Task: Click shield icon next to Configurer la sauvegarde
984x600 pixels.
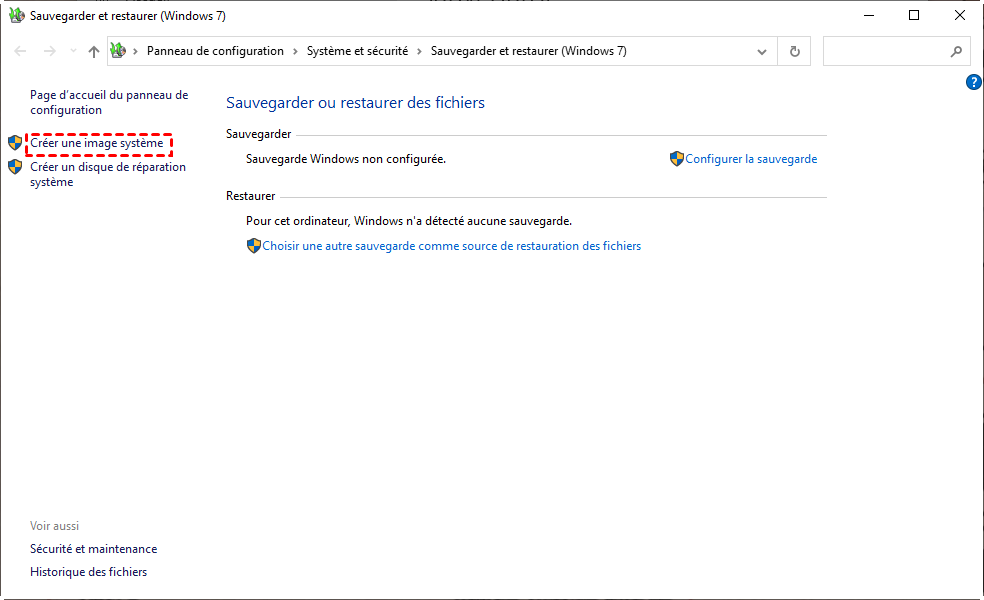Action: (676, 159)
